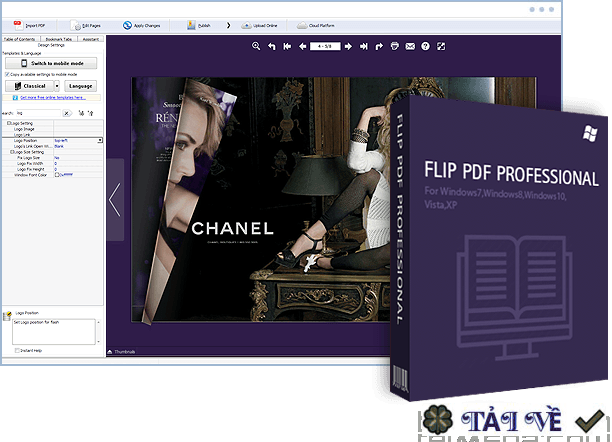Select the Logo Link row

pos(53,134)
